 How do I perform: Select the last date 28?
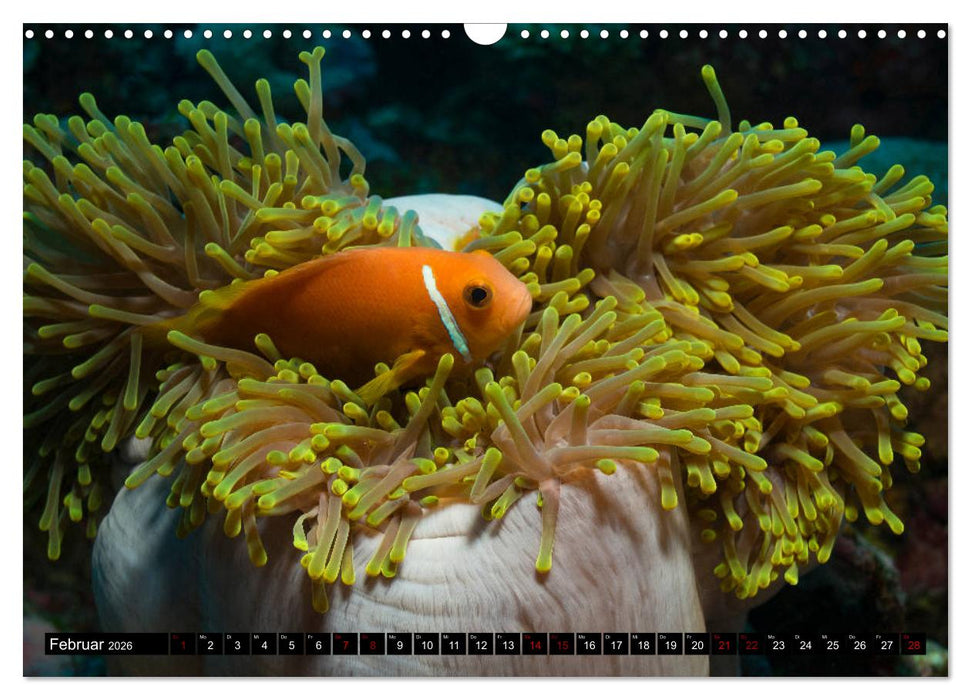[x=913, y=645]
